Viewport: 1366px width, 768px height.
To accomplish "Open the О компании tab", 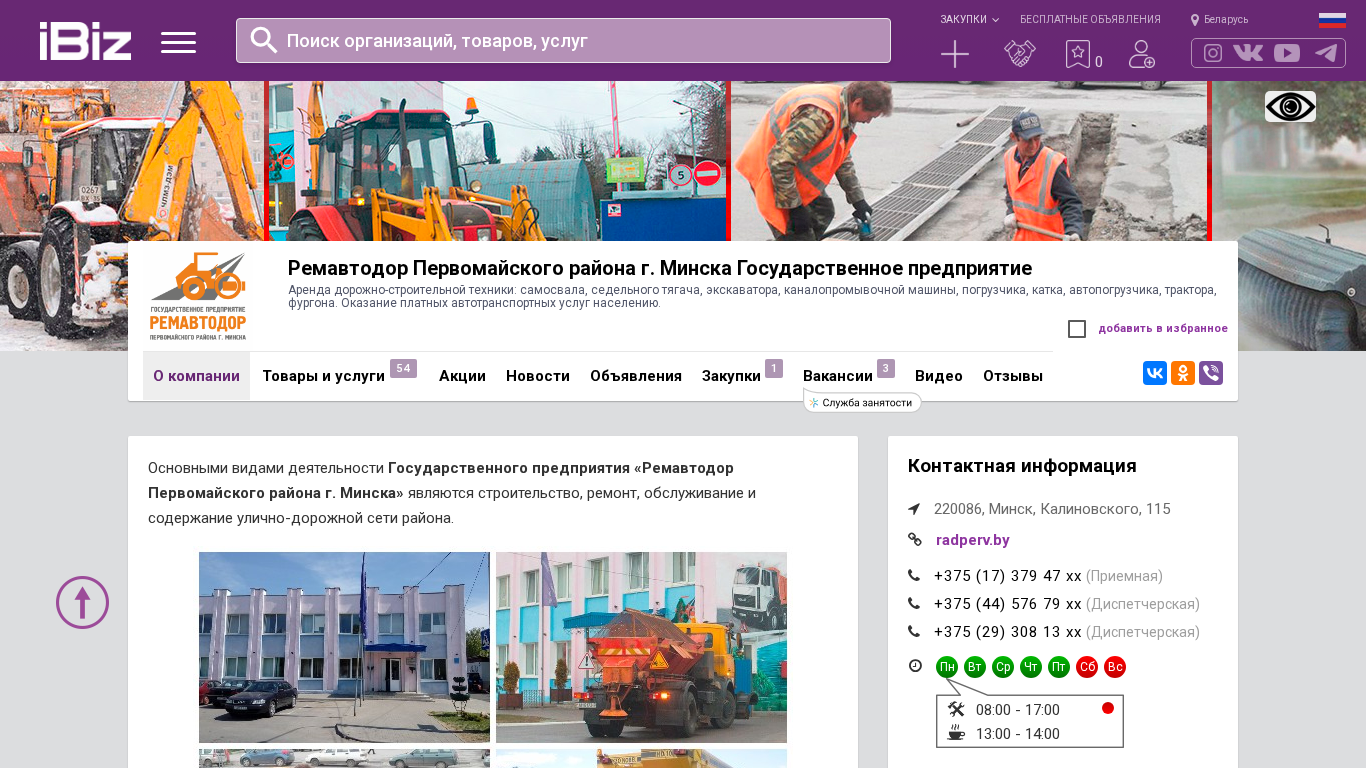I will tap(196, 376).
